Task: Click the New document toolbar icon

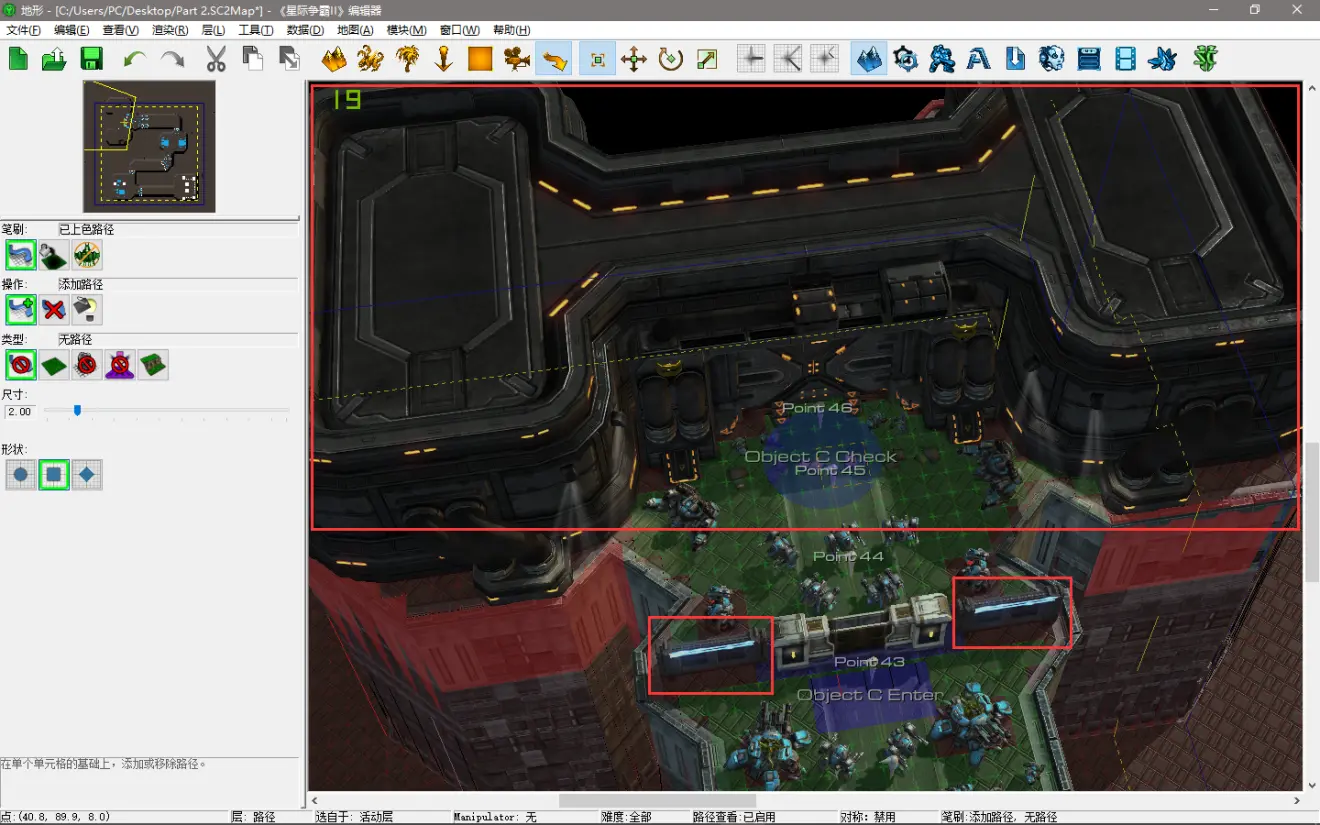Action: click(19, 59)
